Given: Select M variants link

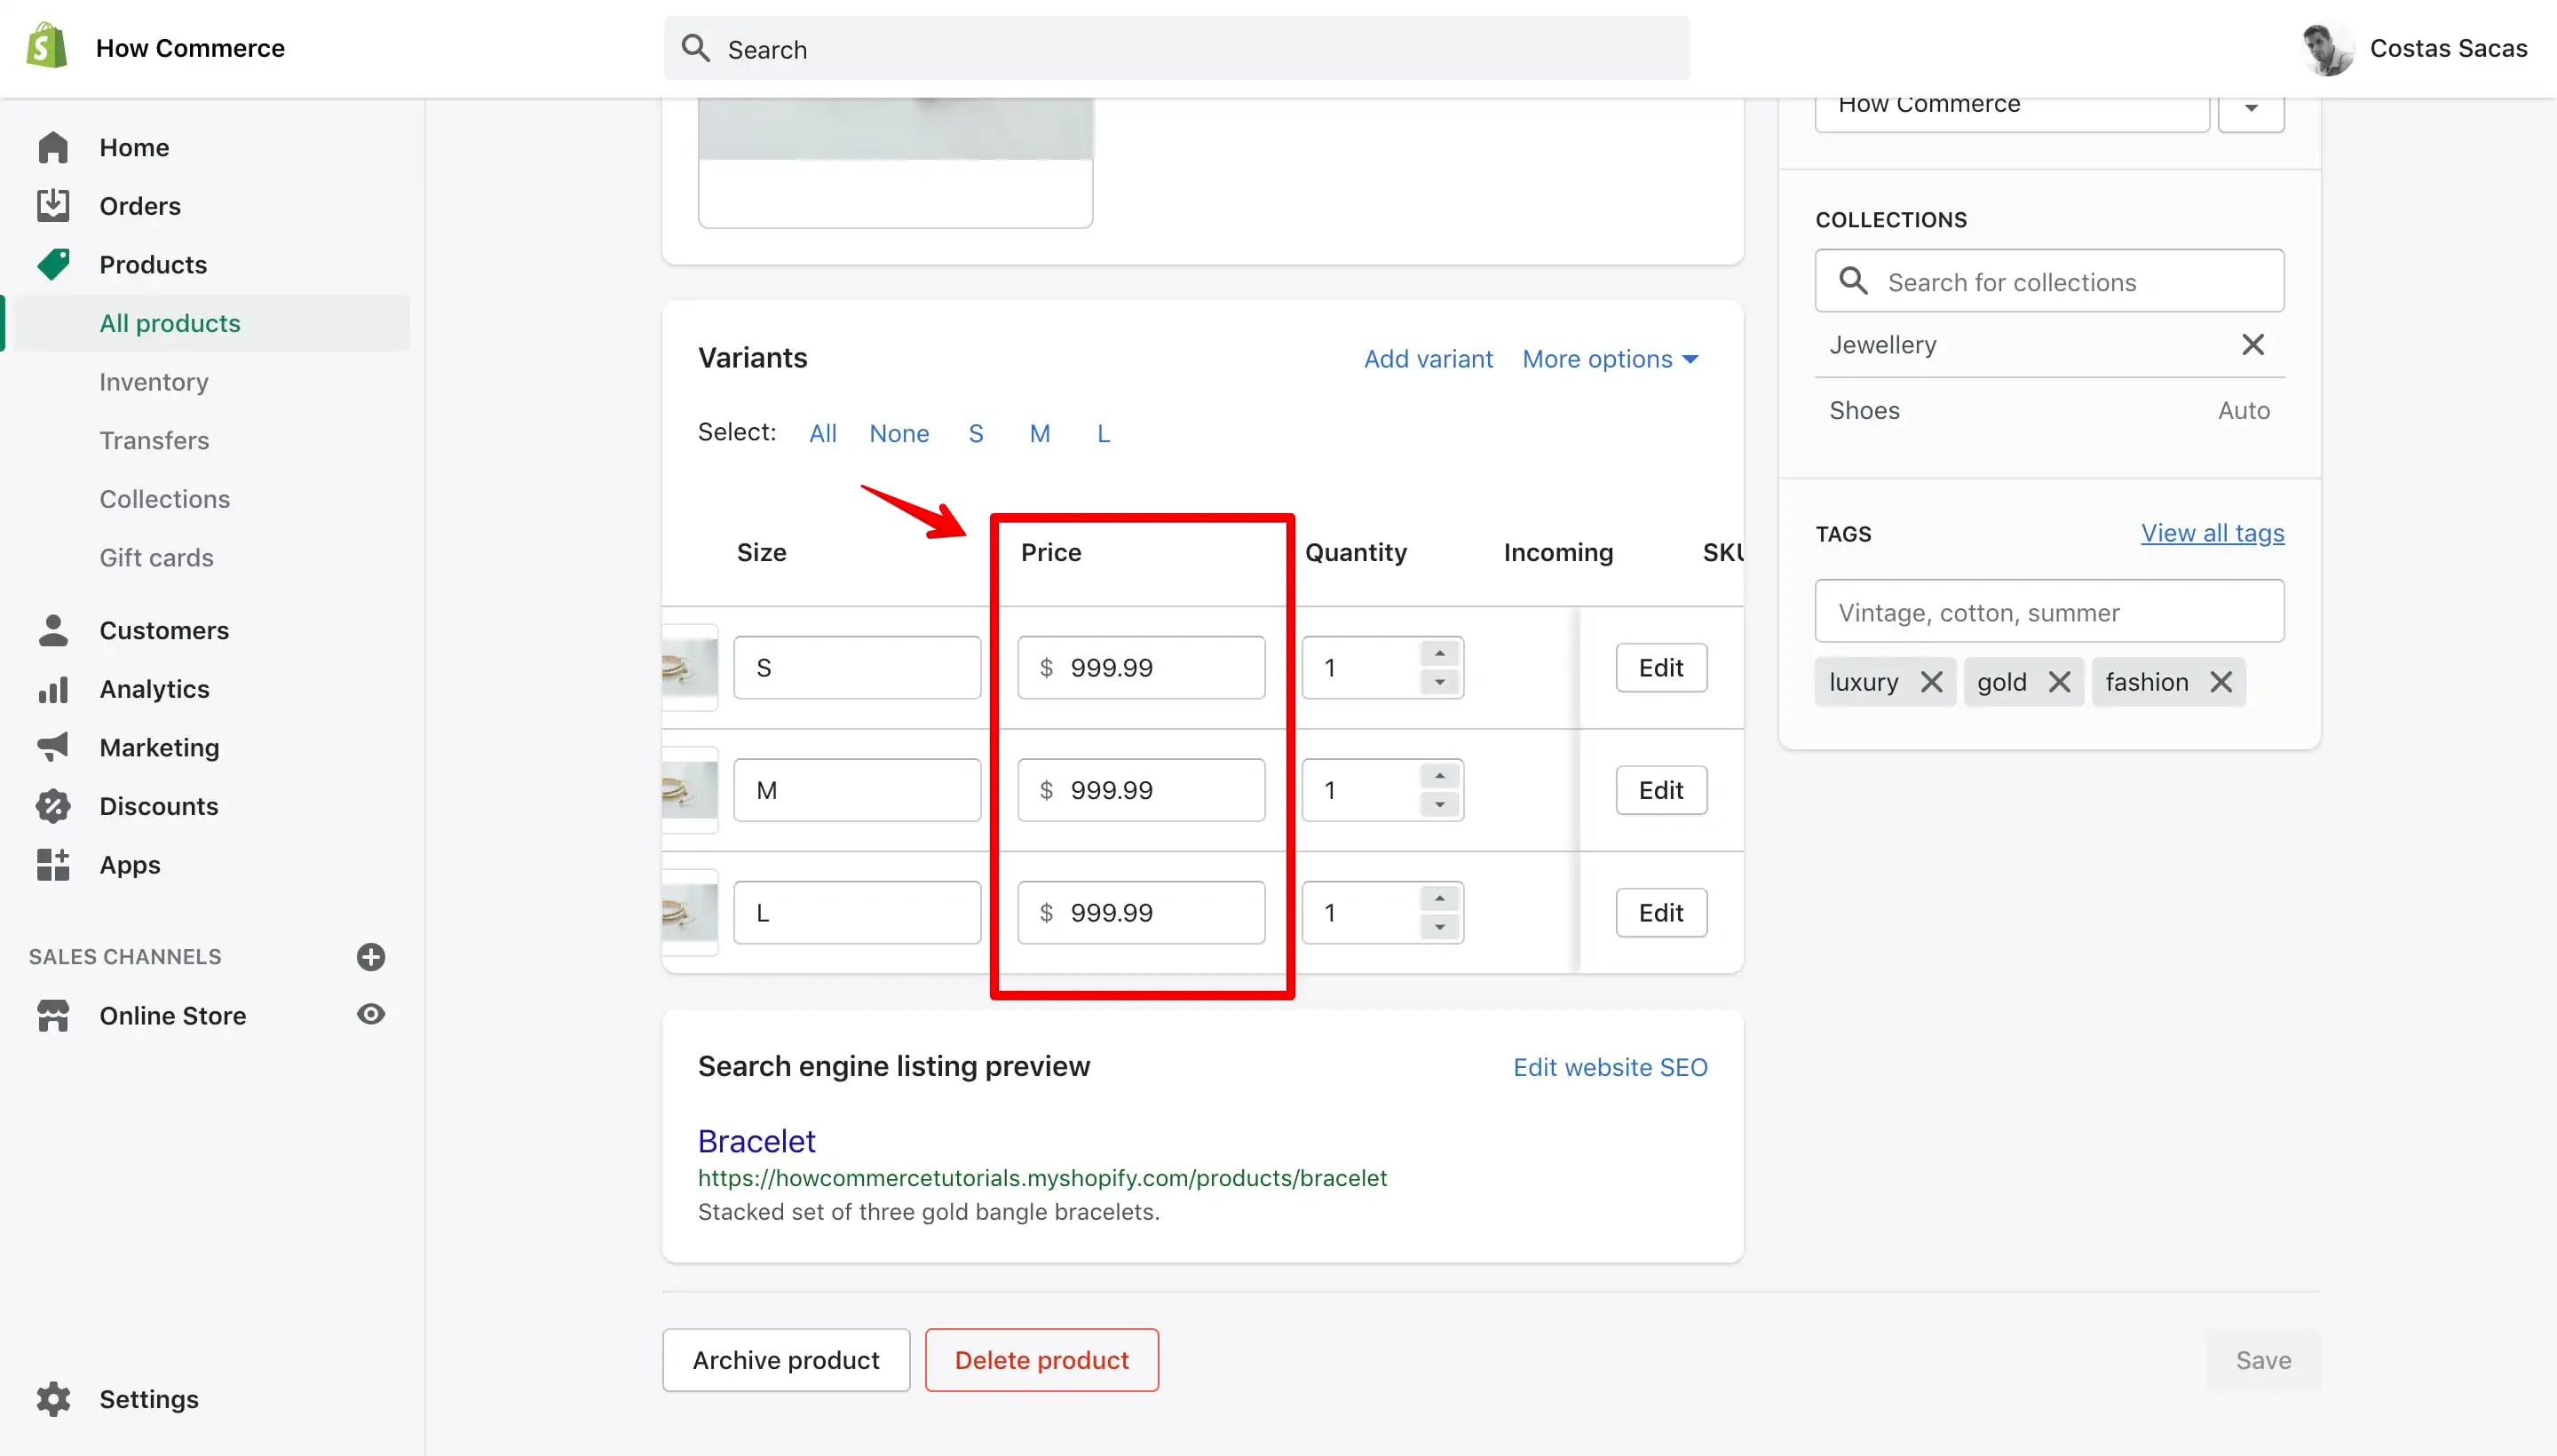Looking at the screenshot, I should 1040,433.
